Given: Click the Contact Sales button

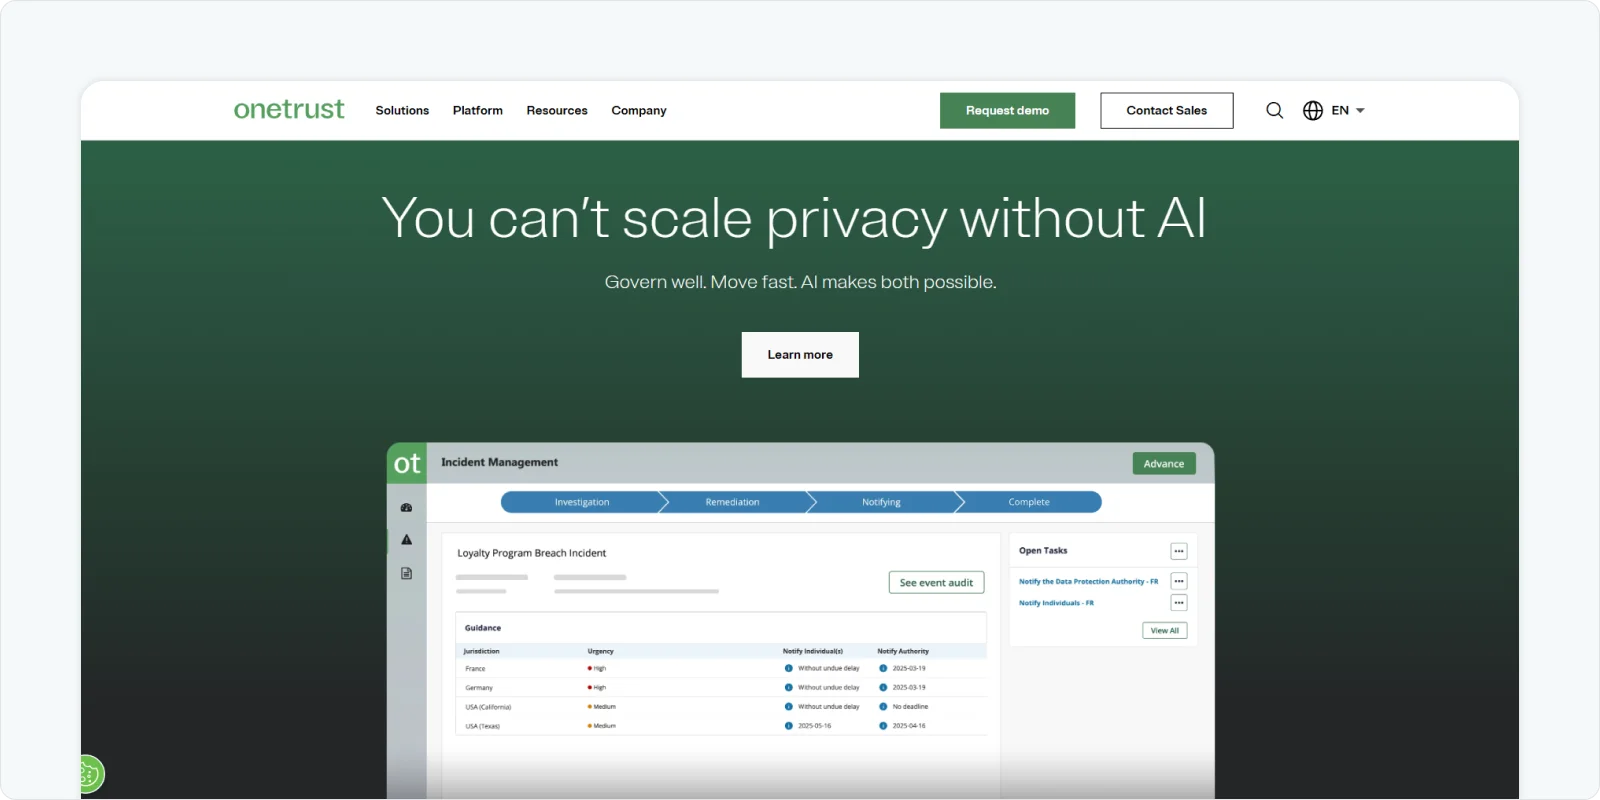Looking at the screenshot, I should 1167,111.
